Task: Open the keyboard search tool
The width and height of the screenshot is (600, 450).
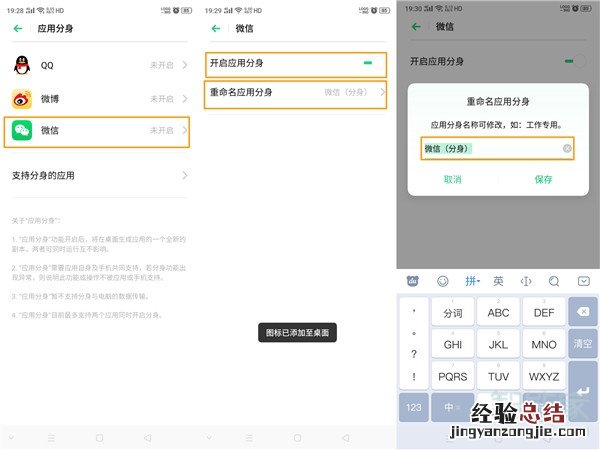Action: [x=554, y=281]
